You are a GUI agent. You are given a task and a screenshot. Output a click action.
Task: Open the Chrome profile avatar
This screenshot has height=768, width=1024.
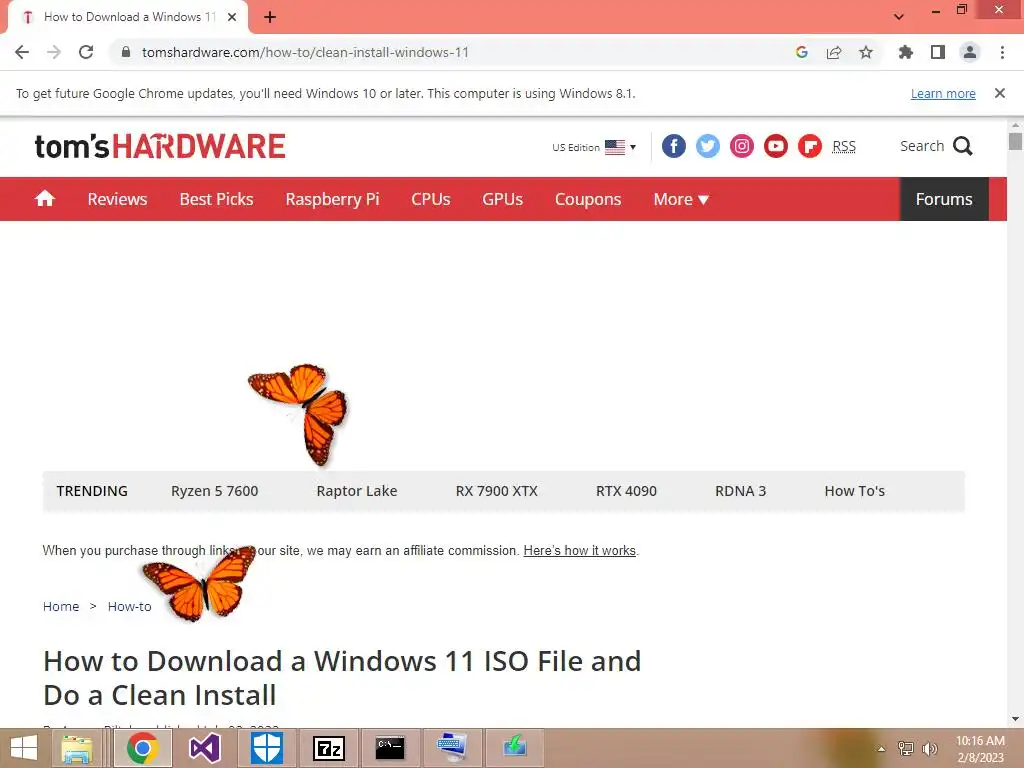(970, 52)
